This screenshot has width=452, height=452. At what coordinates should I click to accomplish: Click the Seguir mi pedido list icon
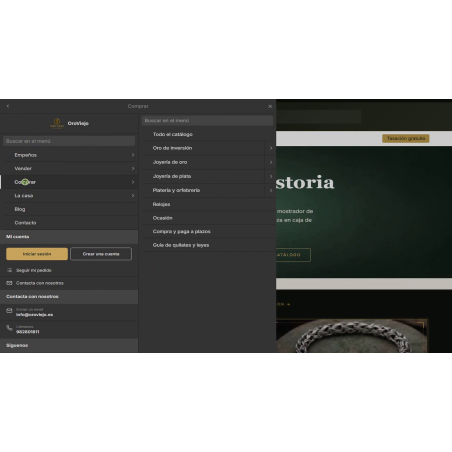pyautogui.click(x=9, y=270)
